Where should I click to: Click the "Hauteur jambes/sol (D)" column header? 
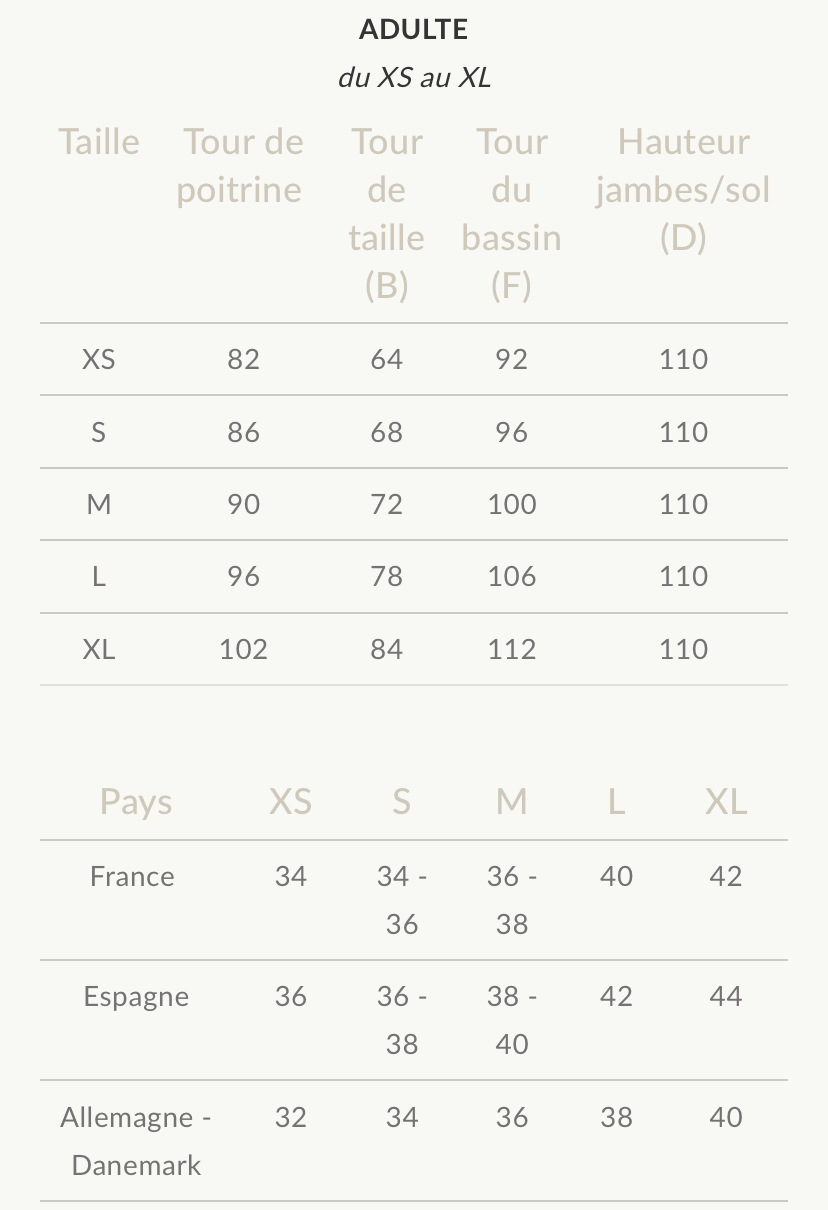[683, 190]
